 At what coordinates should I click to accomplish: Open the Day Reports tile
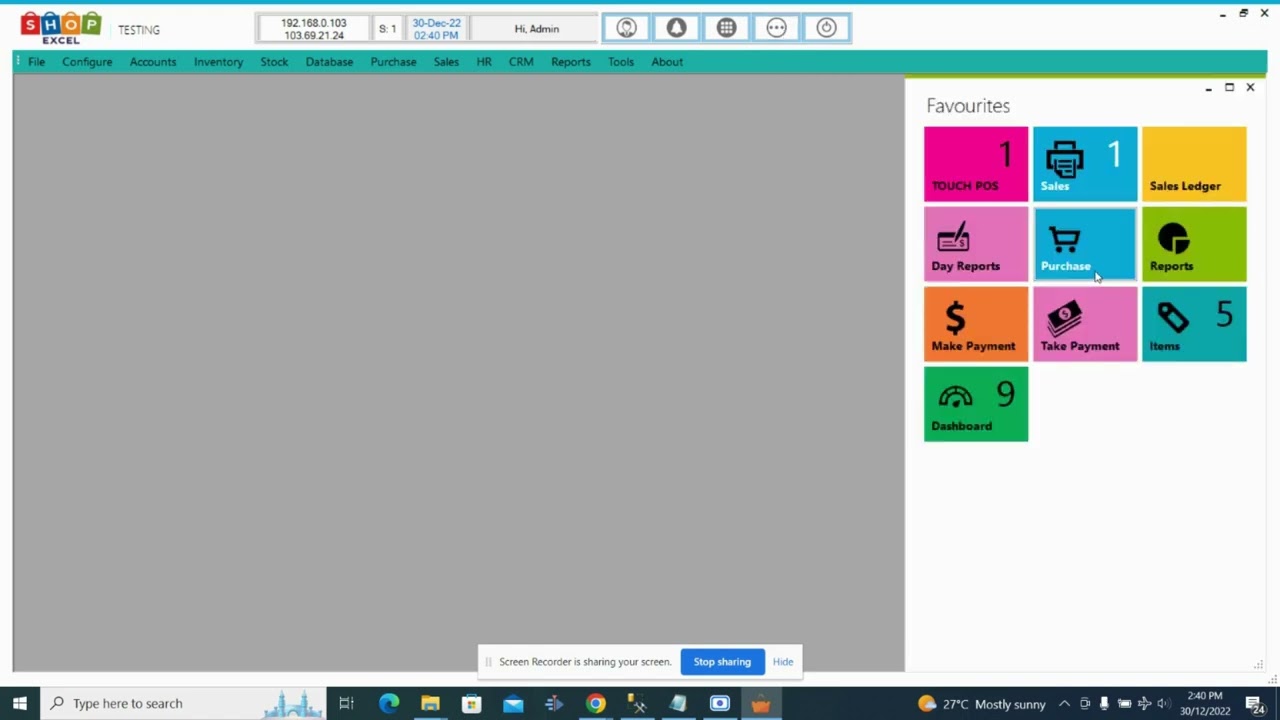(x=976, y=244)
